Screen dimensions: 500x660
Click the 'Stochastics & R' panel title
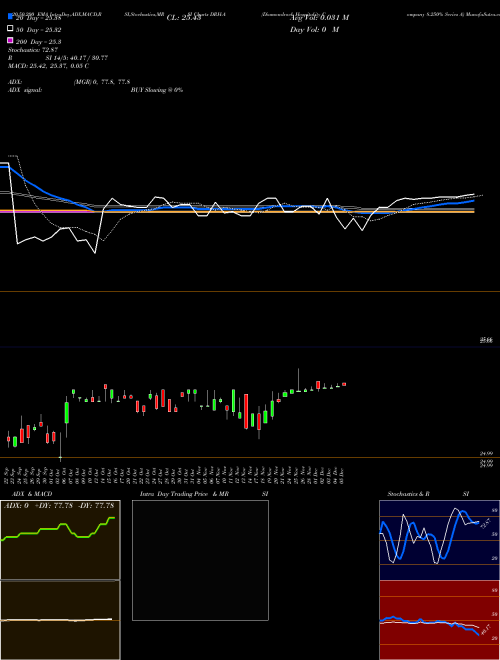[408, 494]
